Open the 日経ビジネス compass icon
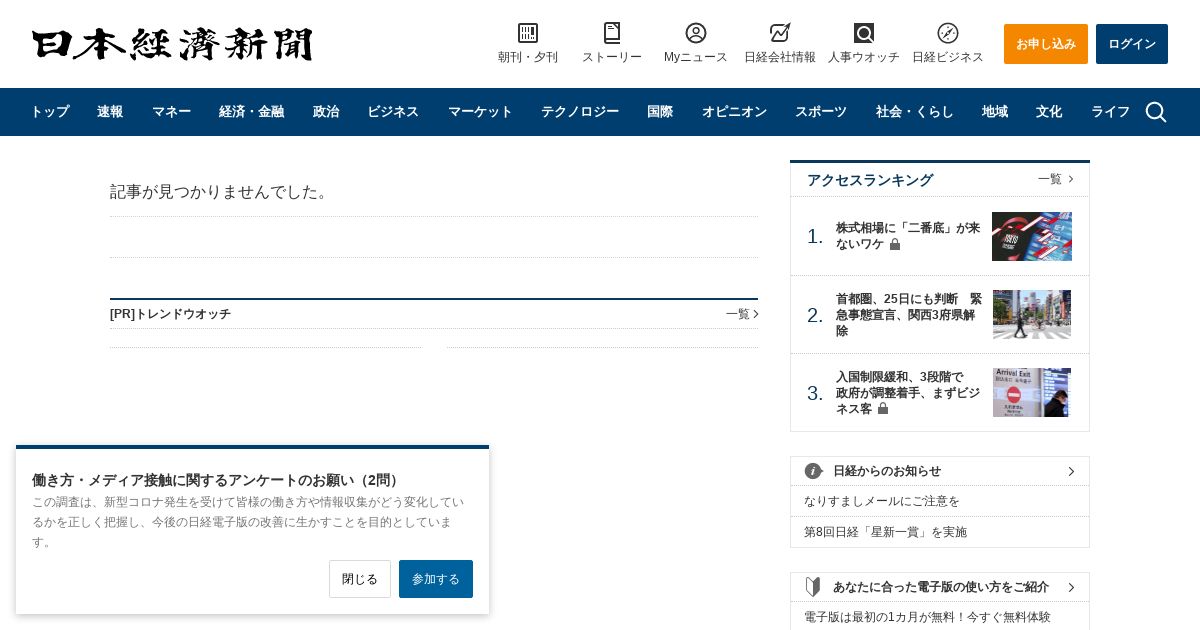 coord(948,33)
